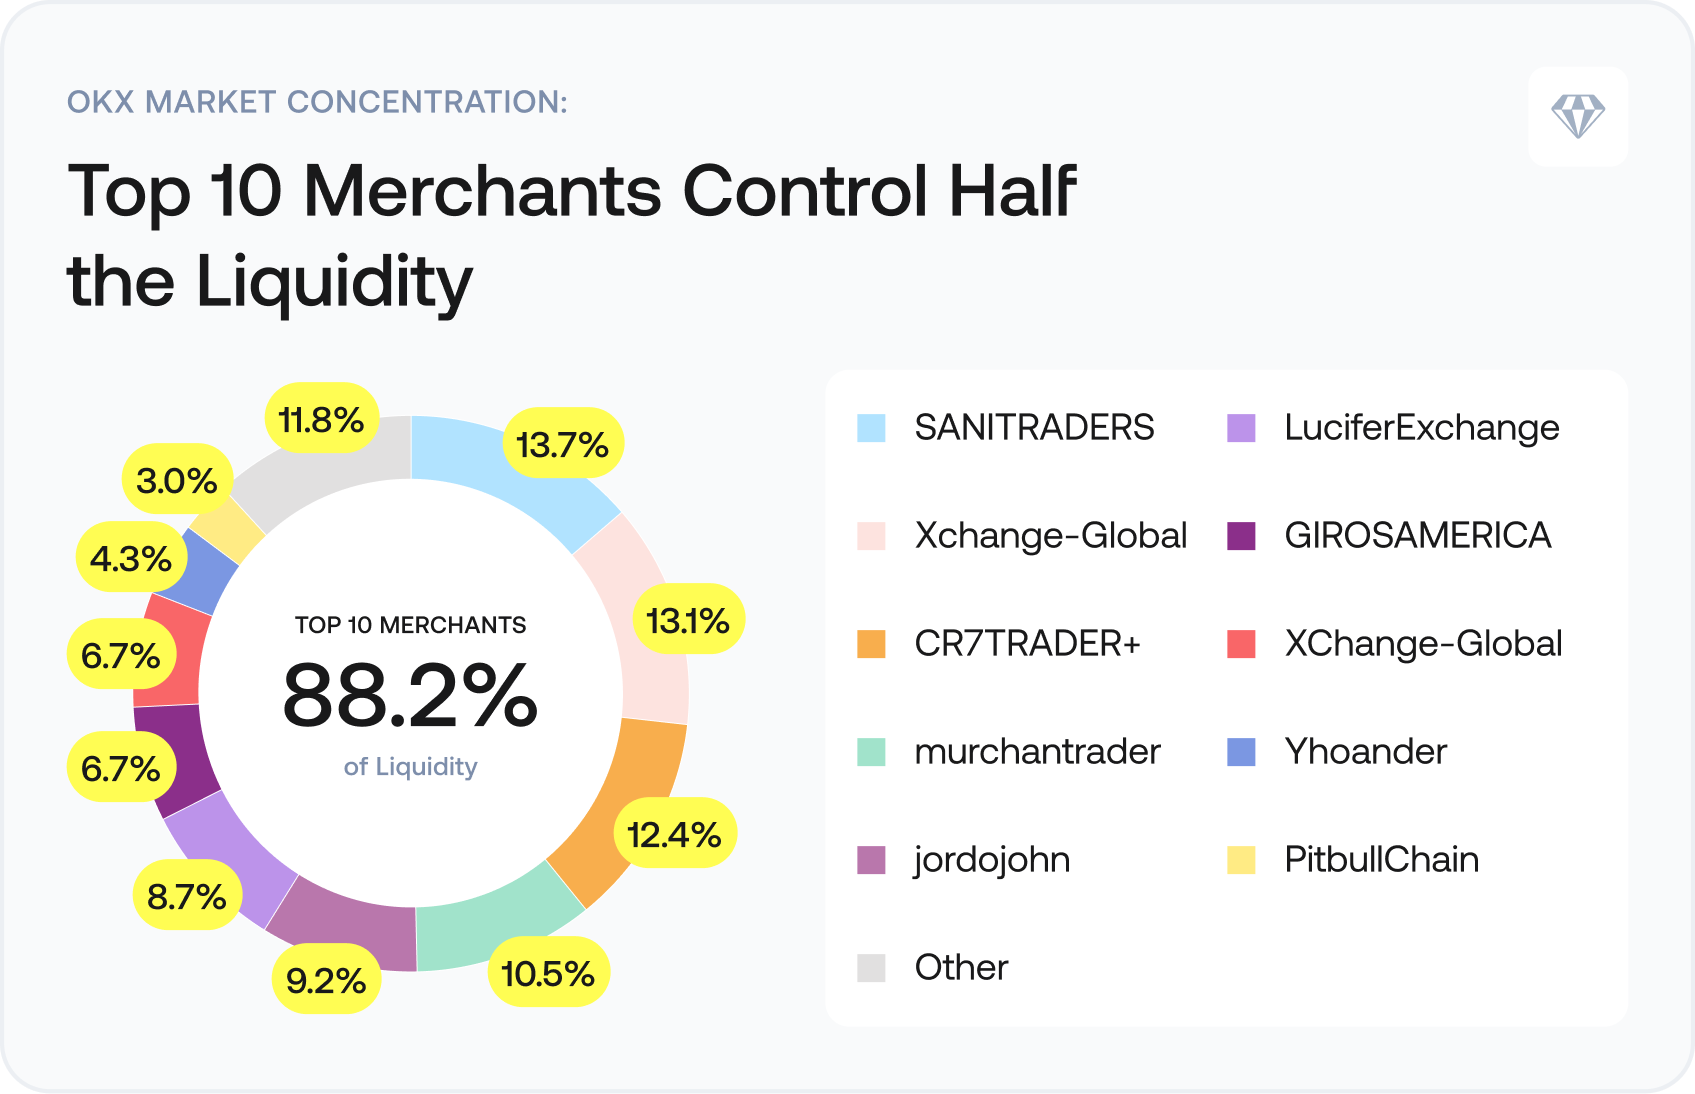Click the 13.7% chart label
Image resolution: width=1695 pixels, height=1094 pixels.
(562, 444)
